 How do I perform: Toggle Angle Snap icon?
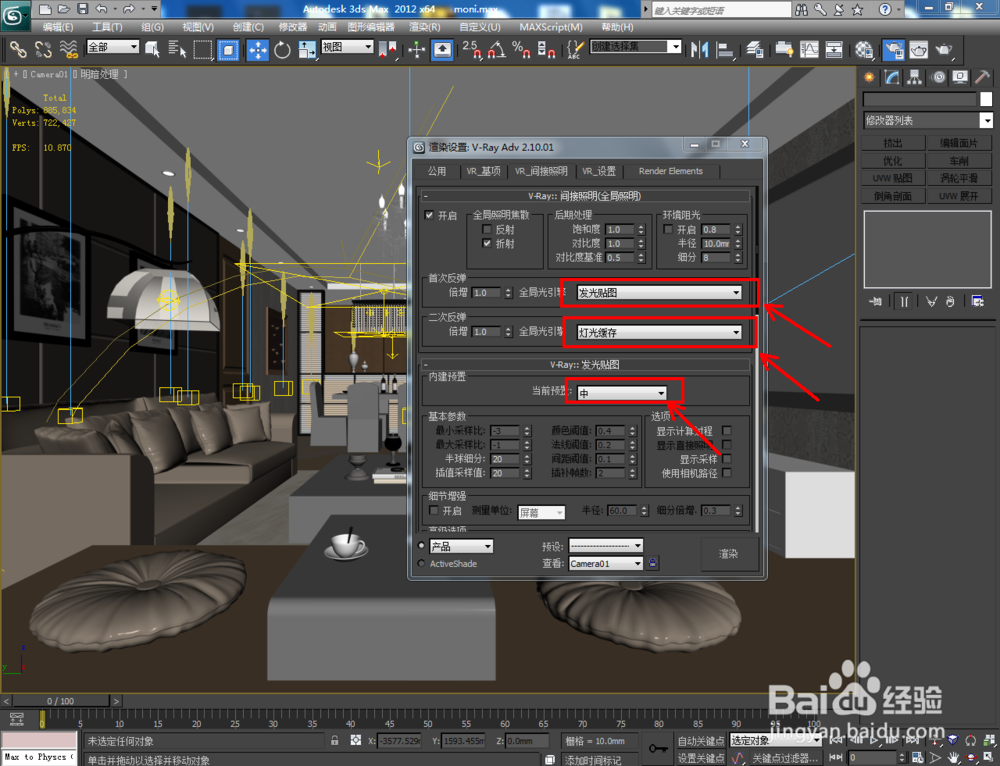(497, 50)
